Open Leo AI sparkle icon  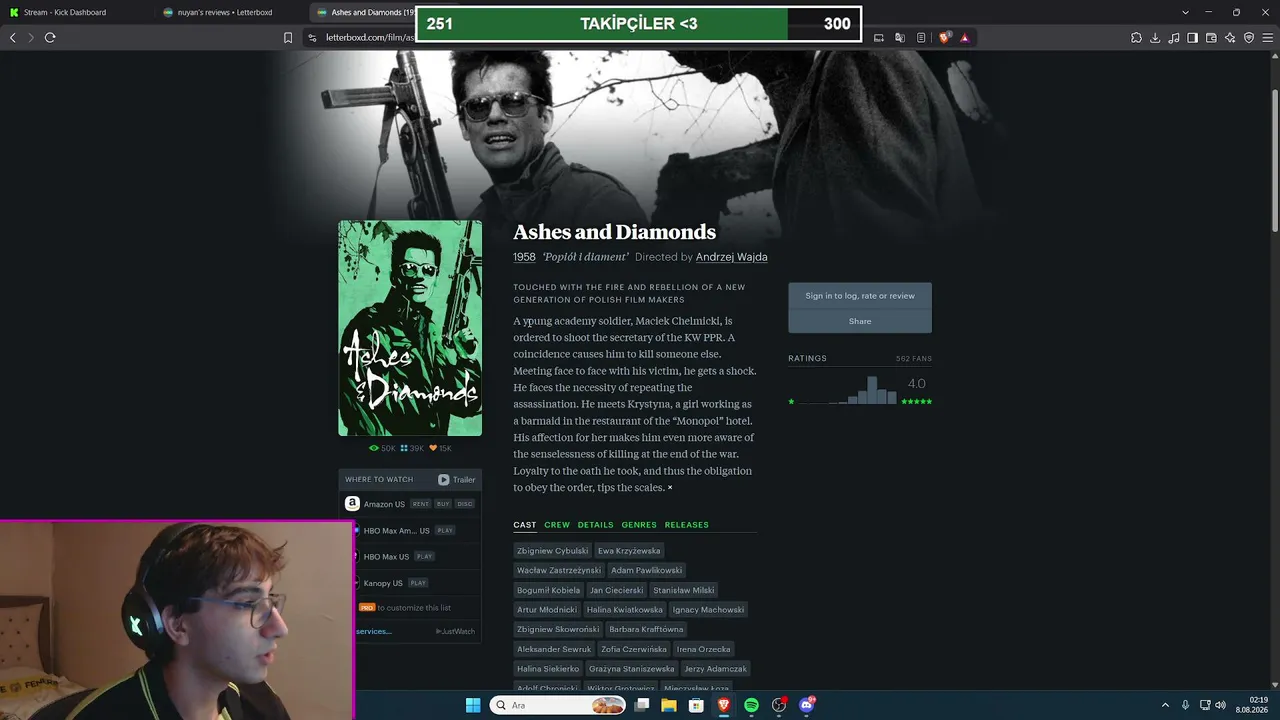click(1230, 38)
